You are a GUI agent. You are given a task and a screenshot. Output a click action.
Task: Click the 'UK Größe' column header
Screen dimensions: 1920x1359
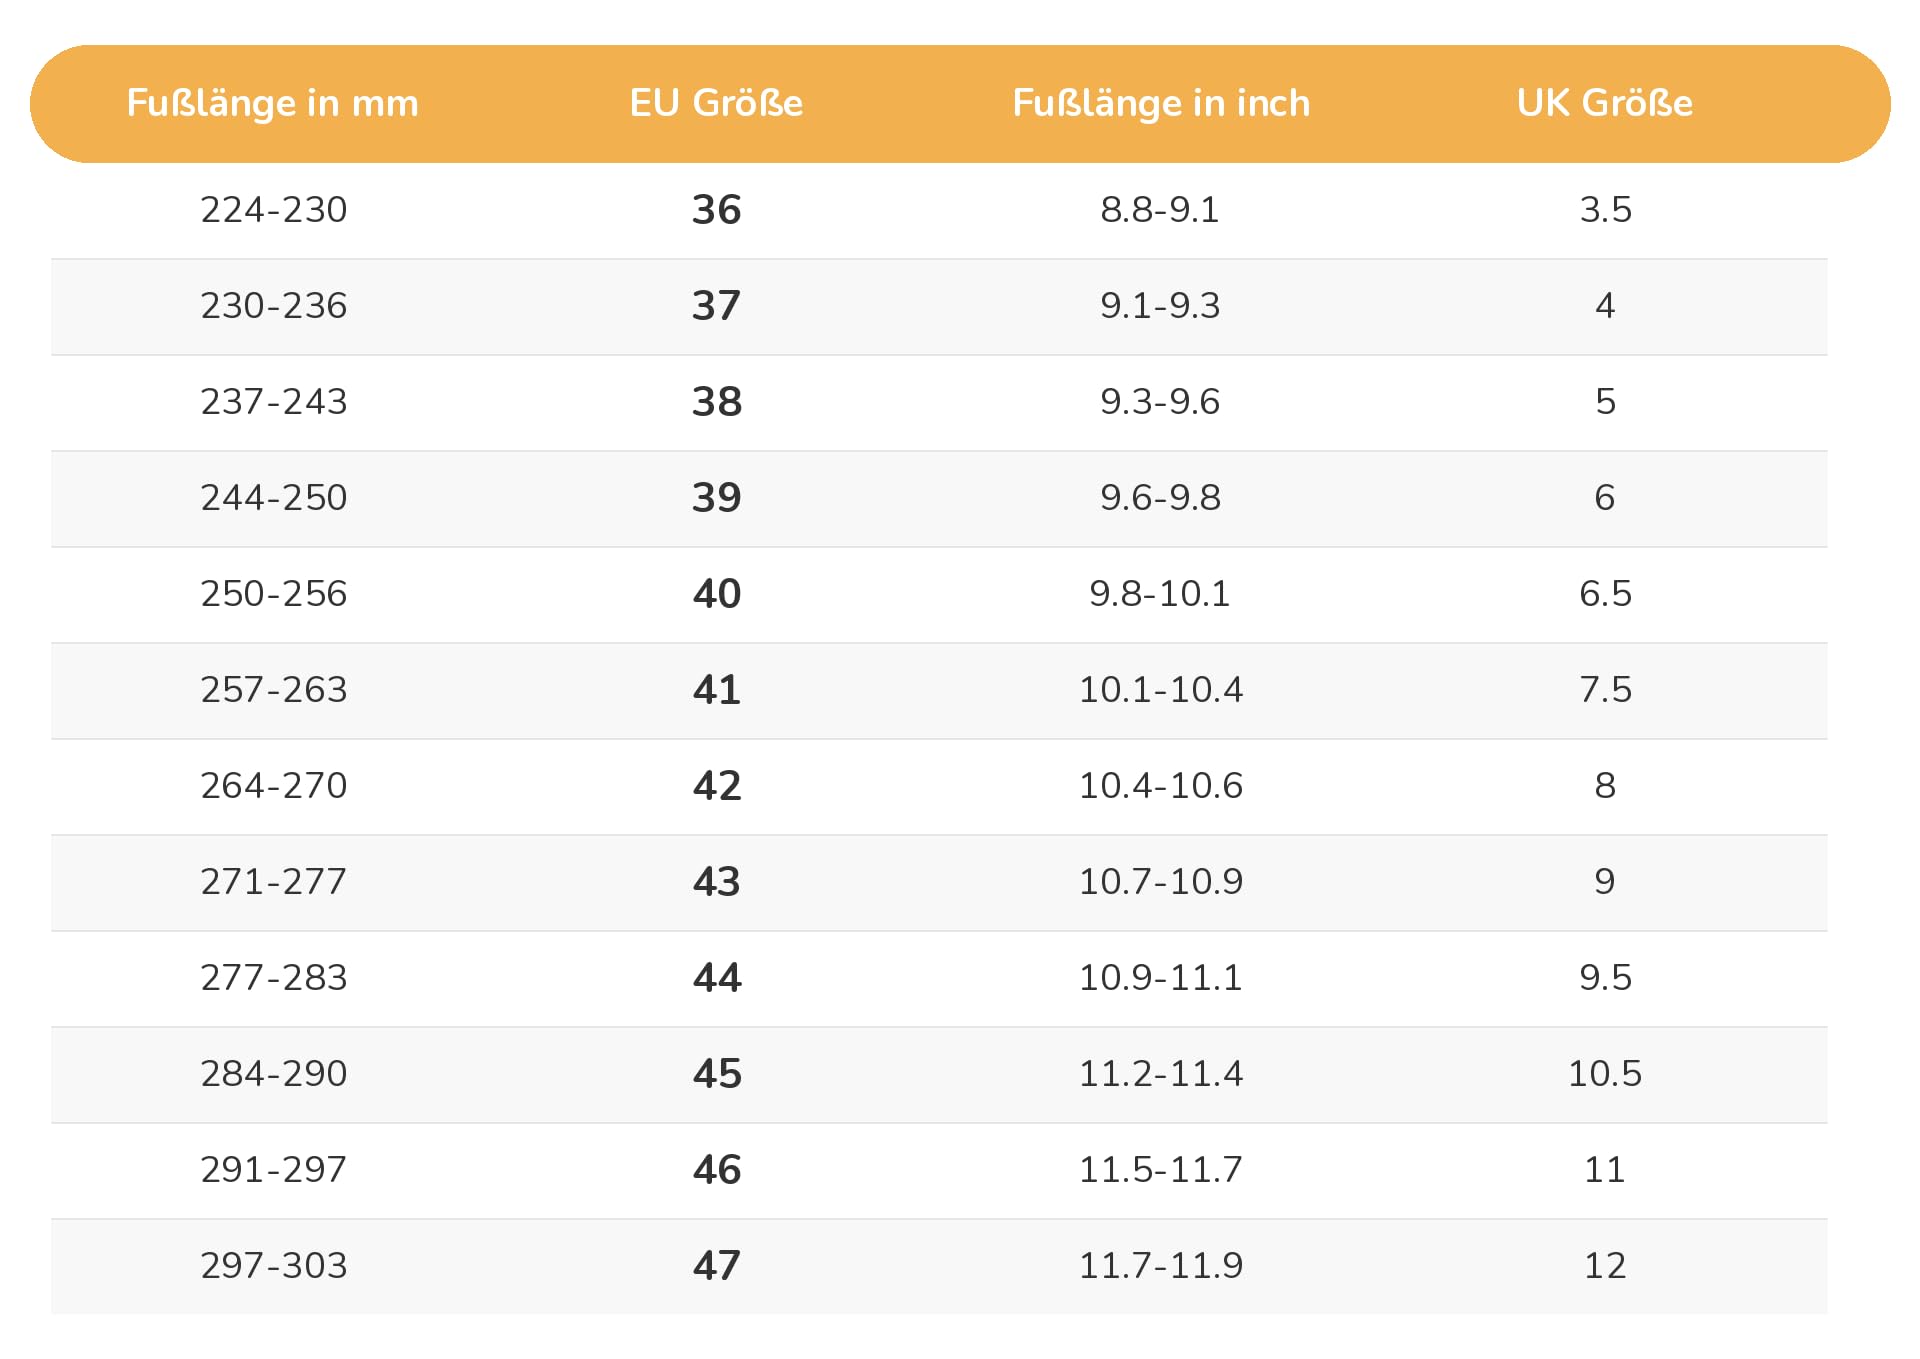(x=1605, y=103)
